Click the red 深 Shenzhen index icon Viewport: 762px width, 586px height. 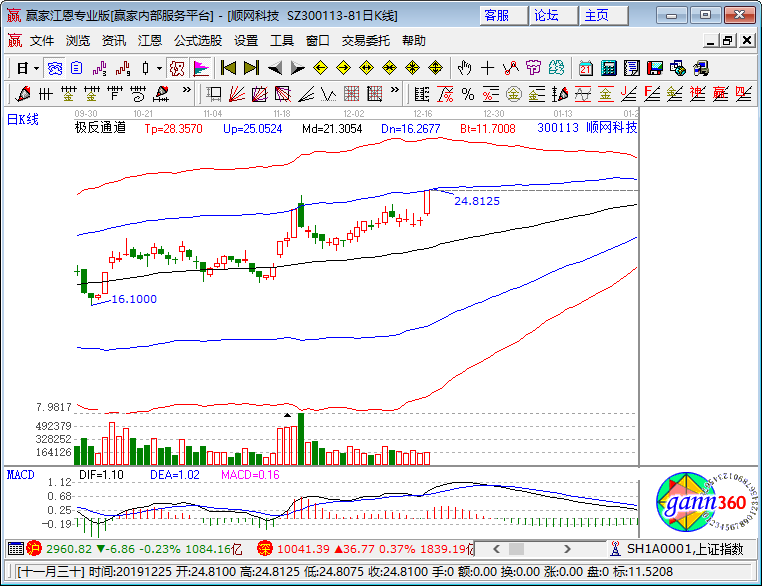(264, 549)
